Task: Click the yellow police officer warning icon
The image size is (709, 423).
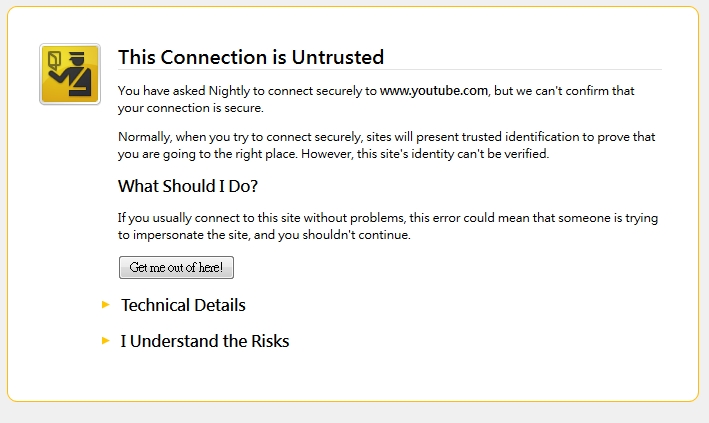Action: pyautogui.click(x=69, y=74)
